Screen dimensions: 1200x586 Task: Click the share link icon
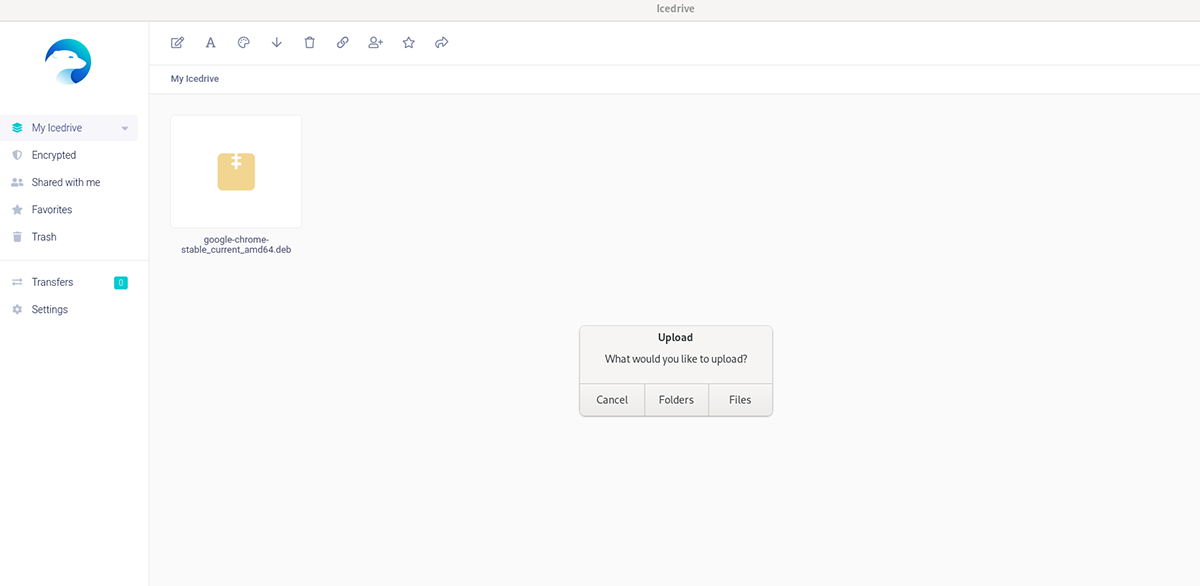click(342, 42)
